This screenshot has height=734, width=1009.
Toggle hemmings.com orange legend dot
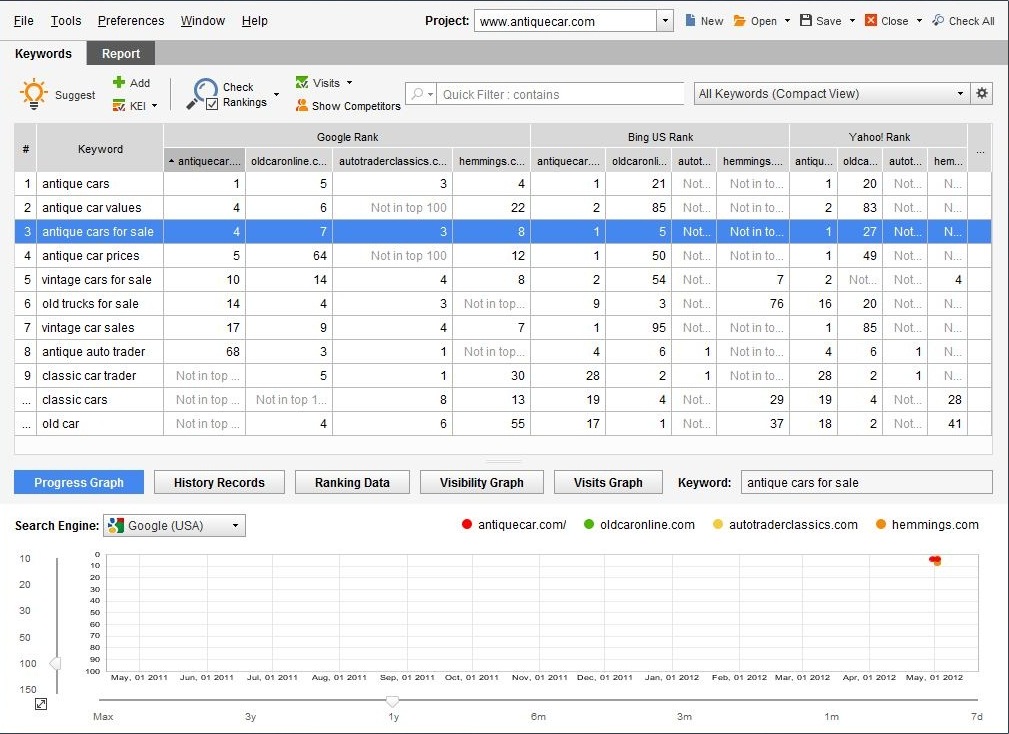(x=881, y=524)
